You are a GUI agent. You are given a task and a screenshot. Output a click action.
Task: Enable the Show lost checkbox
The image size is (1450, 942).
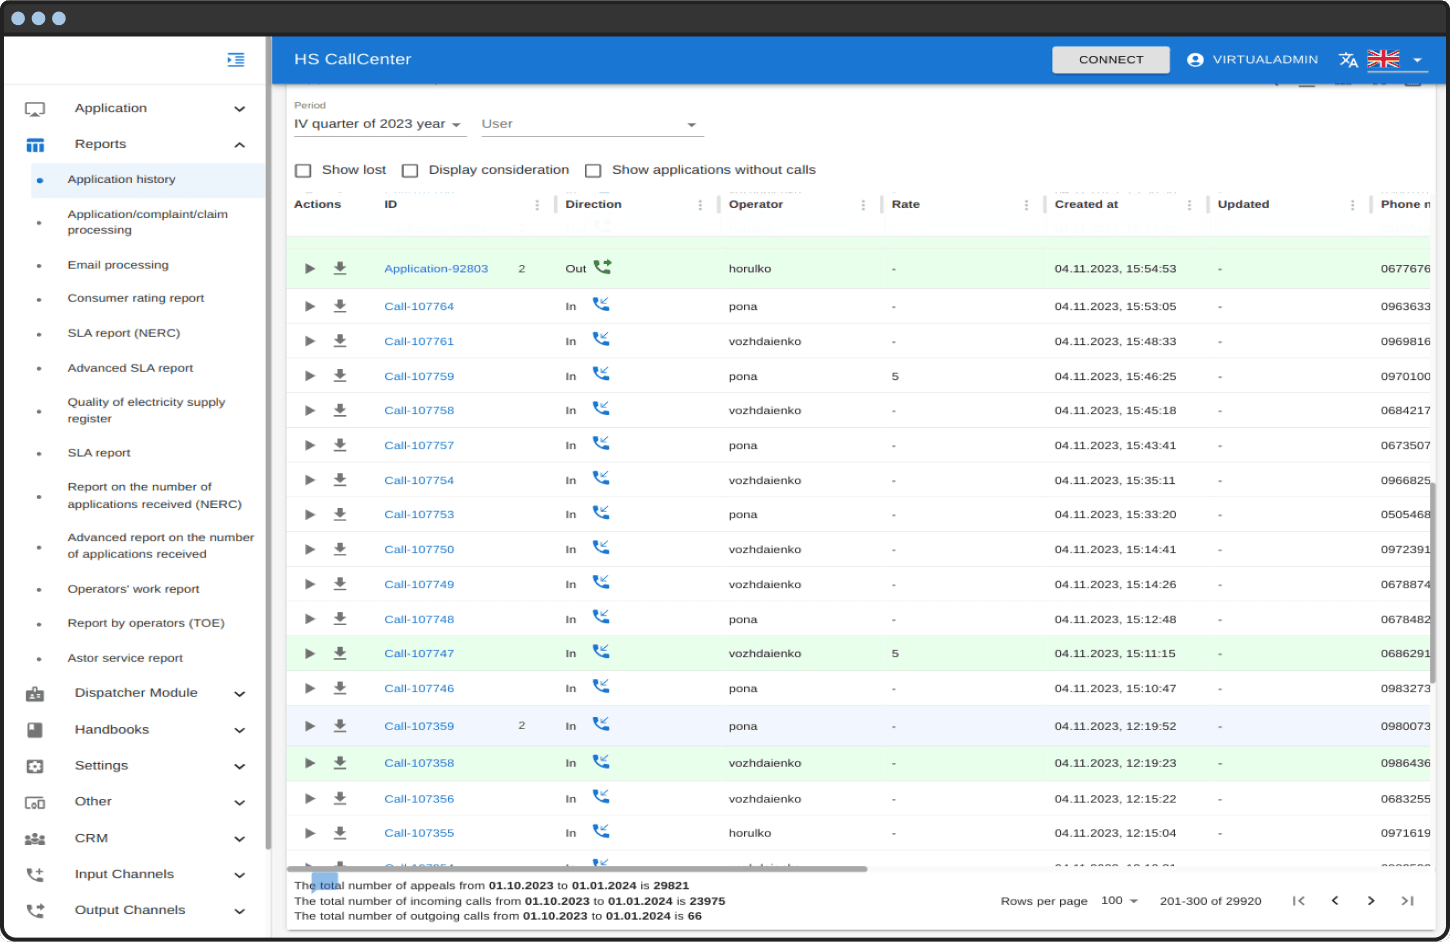(x=303, y=171)
